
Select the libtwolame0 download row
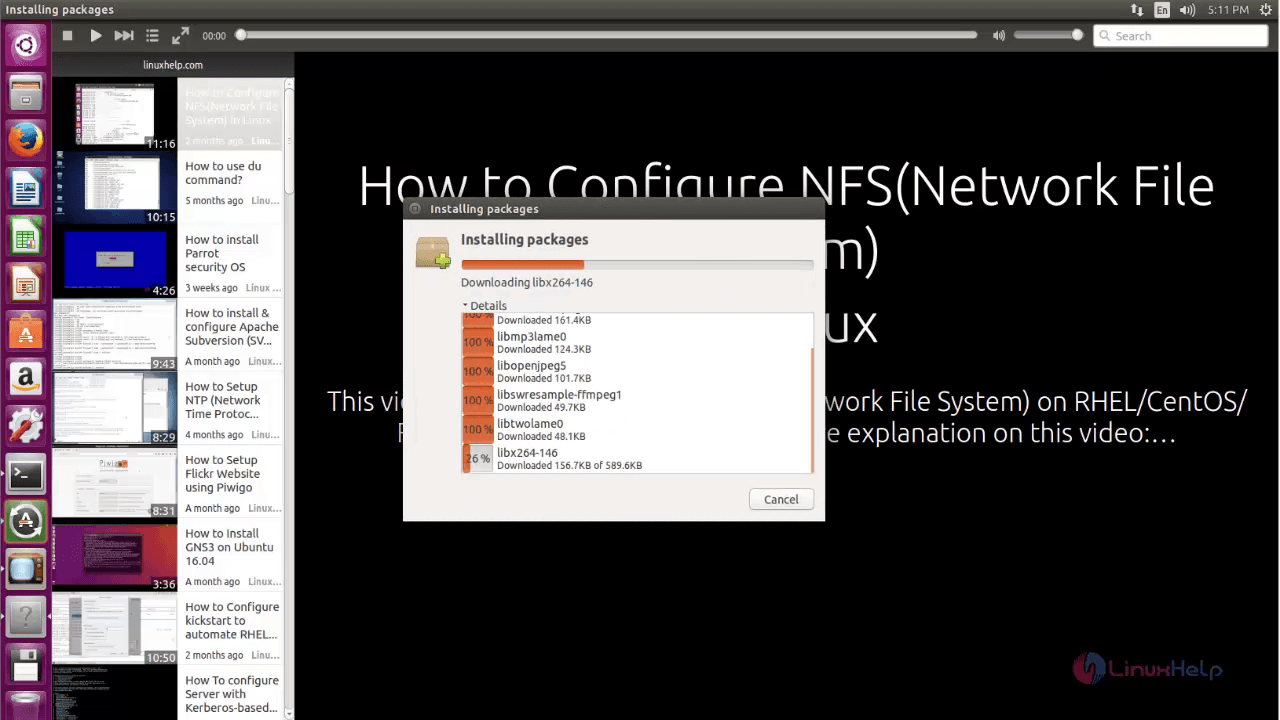point(637,430)
